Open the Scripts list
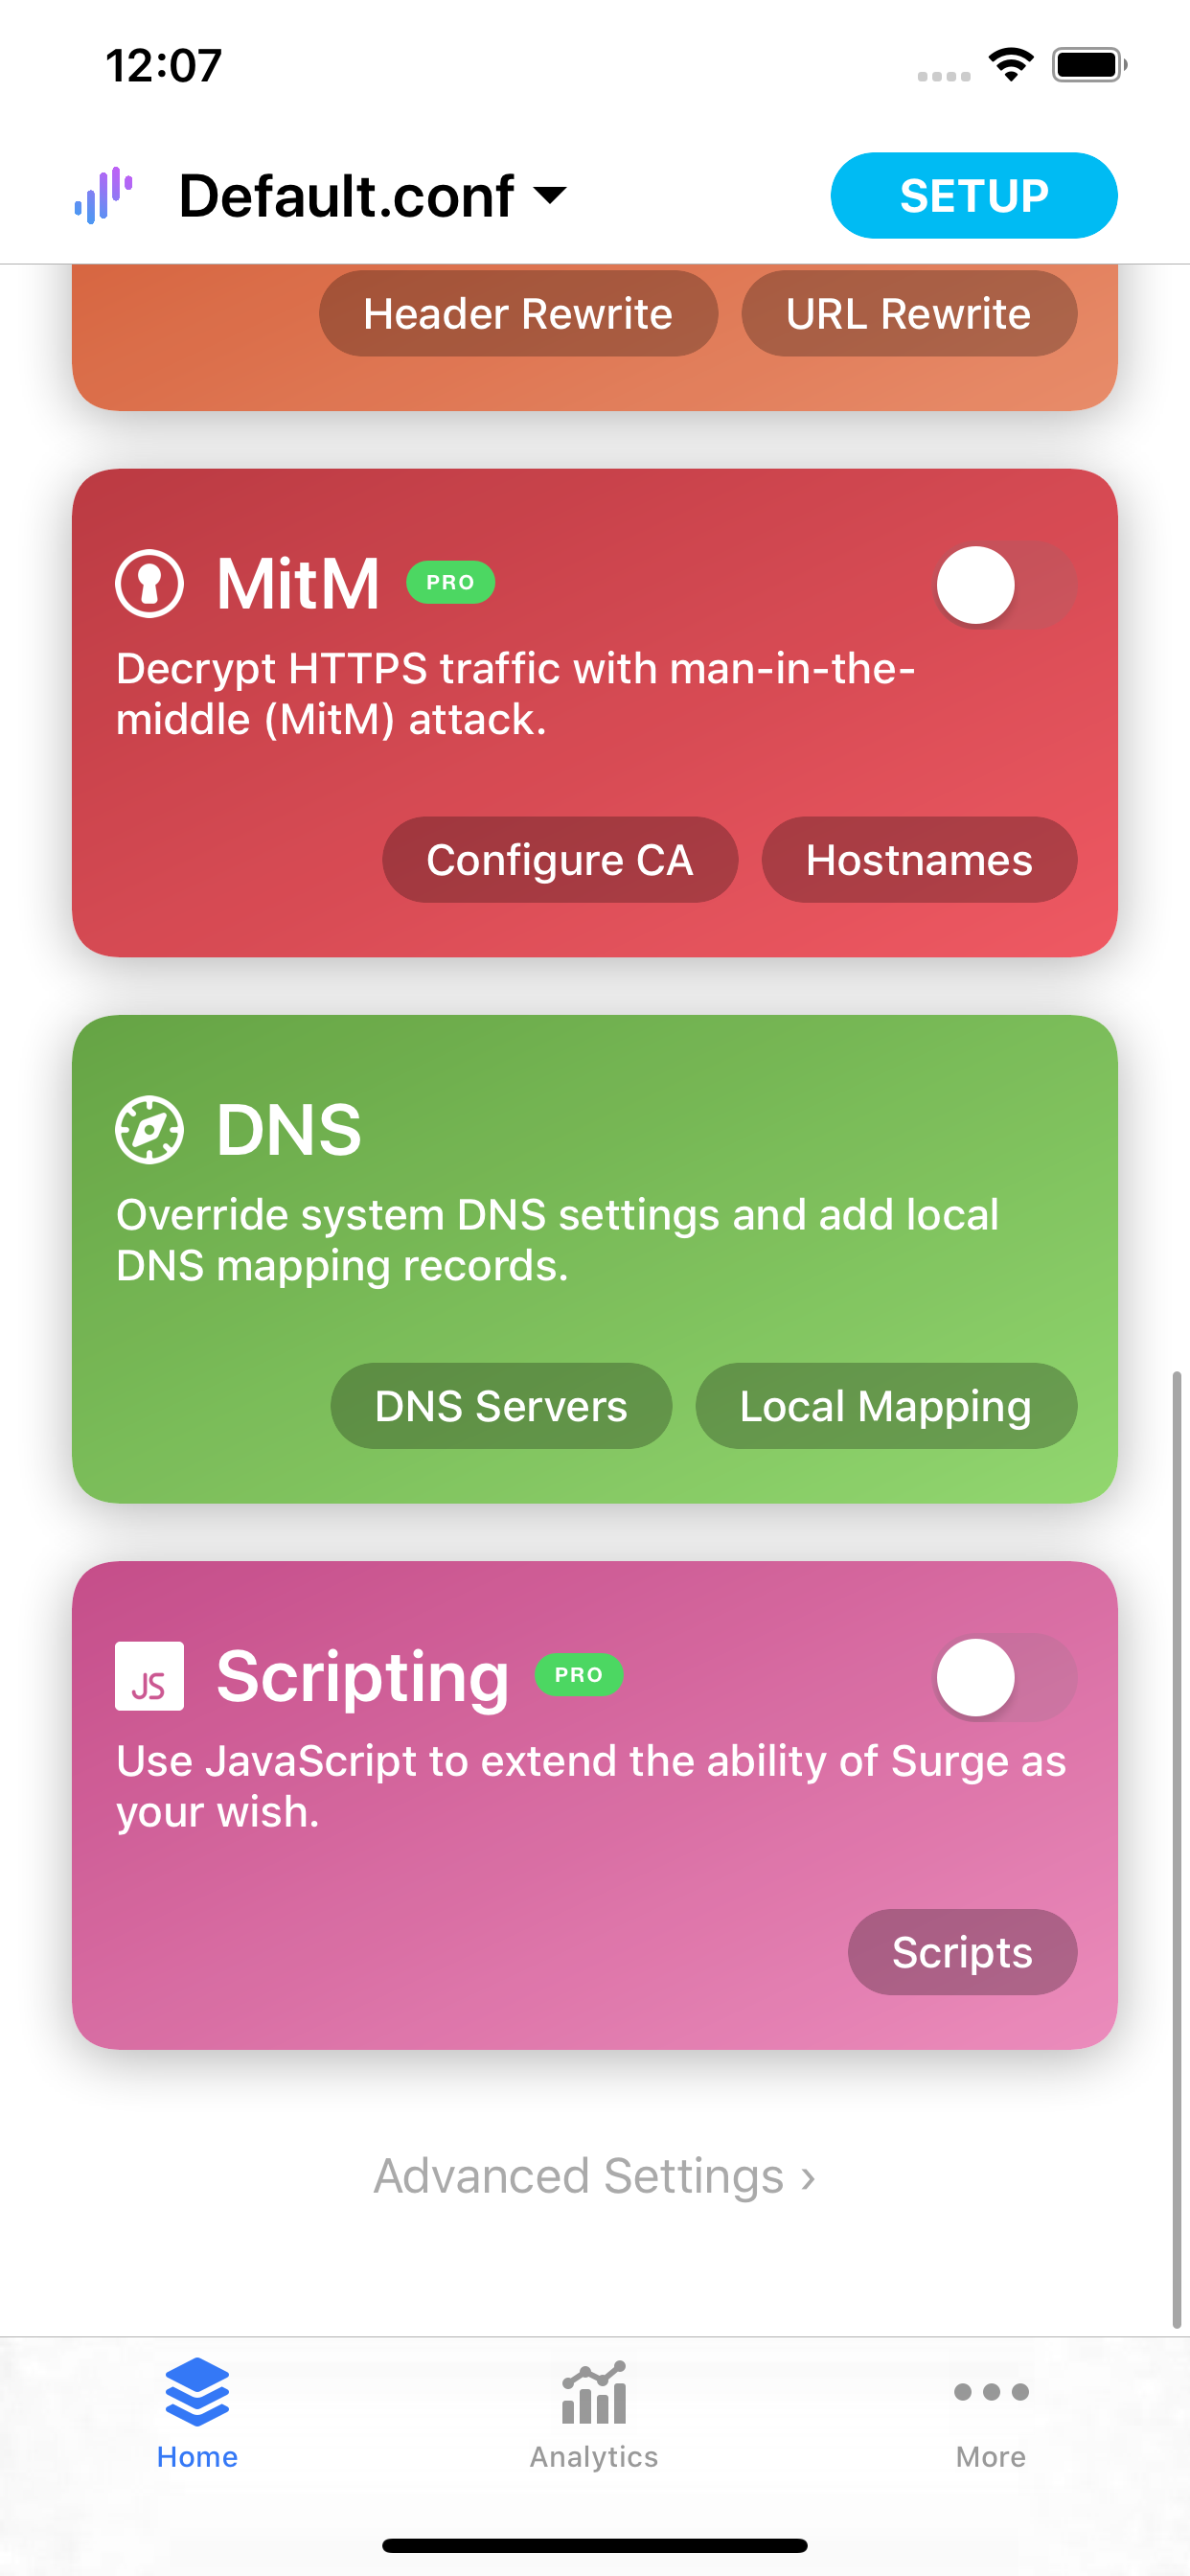The height and width of the screenshot is (2576, 1190). (962, 1952)
